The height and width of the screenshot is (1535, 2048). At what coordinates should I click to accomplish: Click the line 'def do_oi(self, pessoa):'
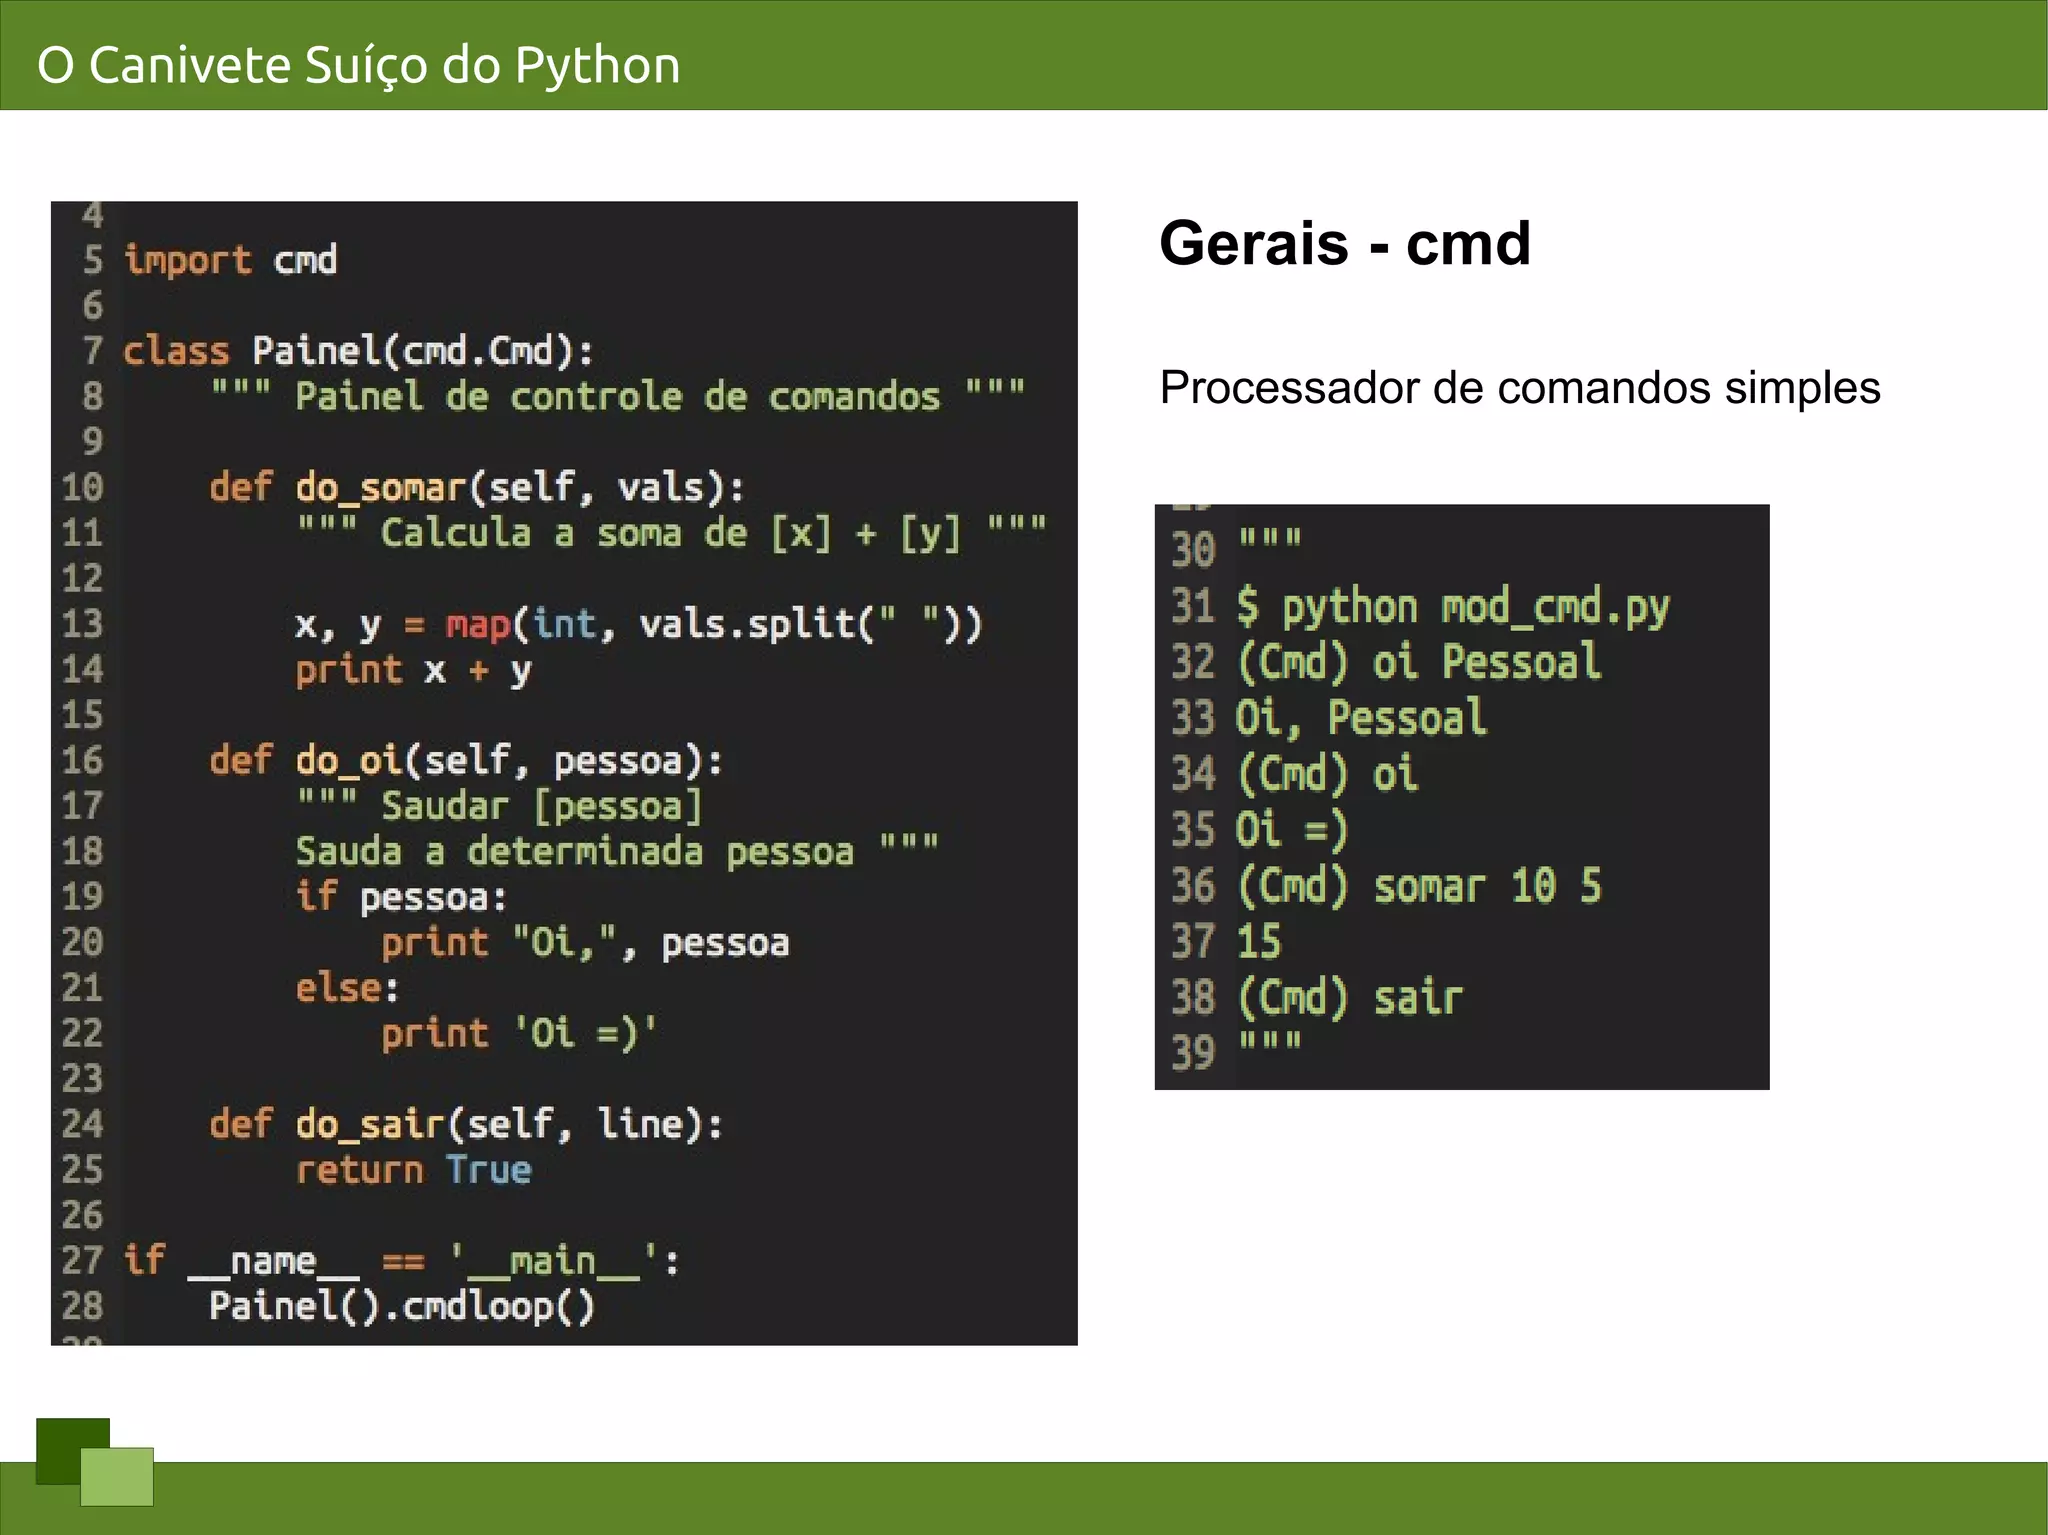[466, 760]
